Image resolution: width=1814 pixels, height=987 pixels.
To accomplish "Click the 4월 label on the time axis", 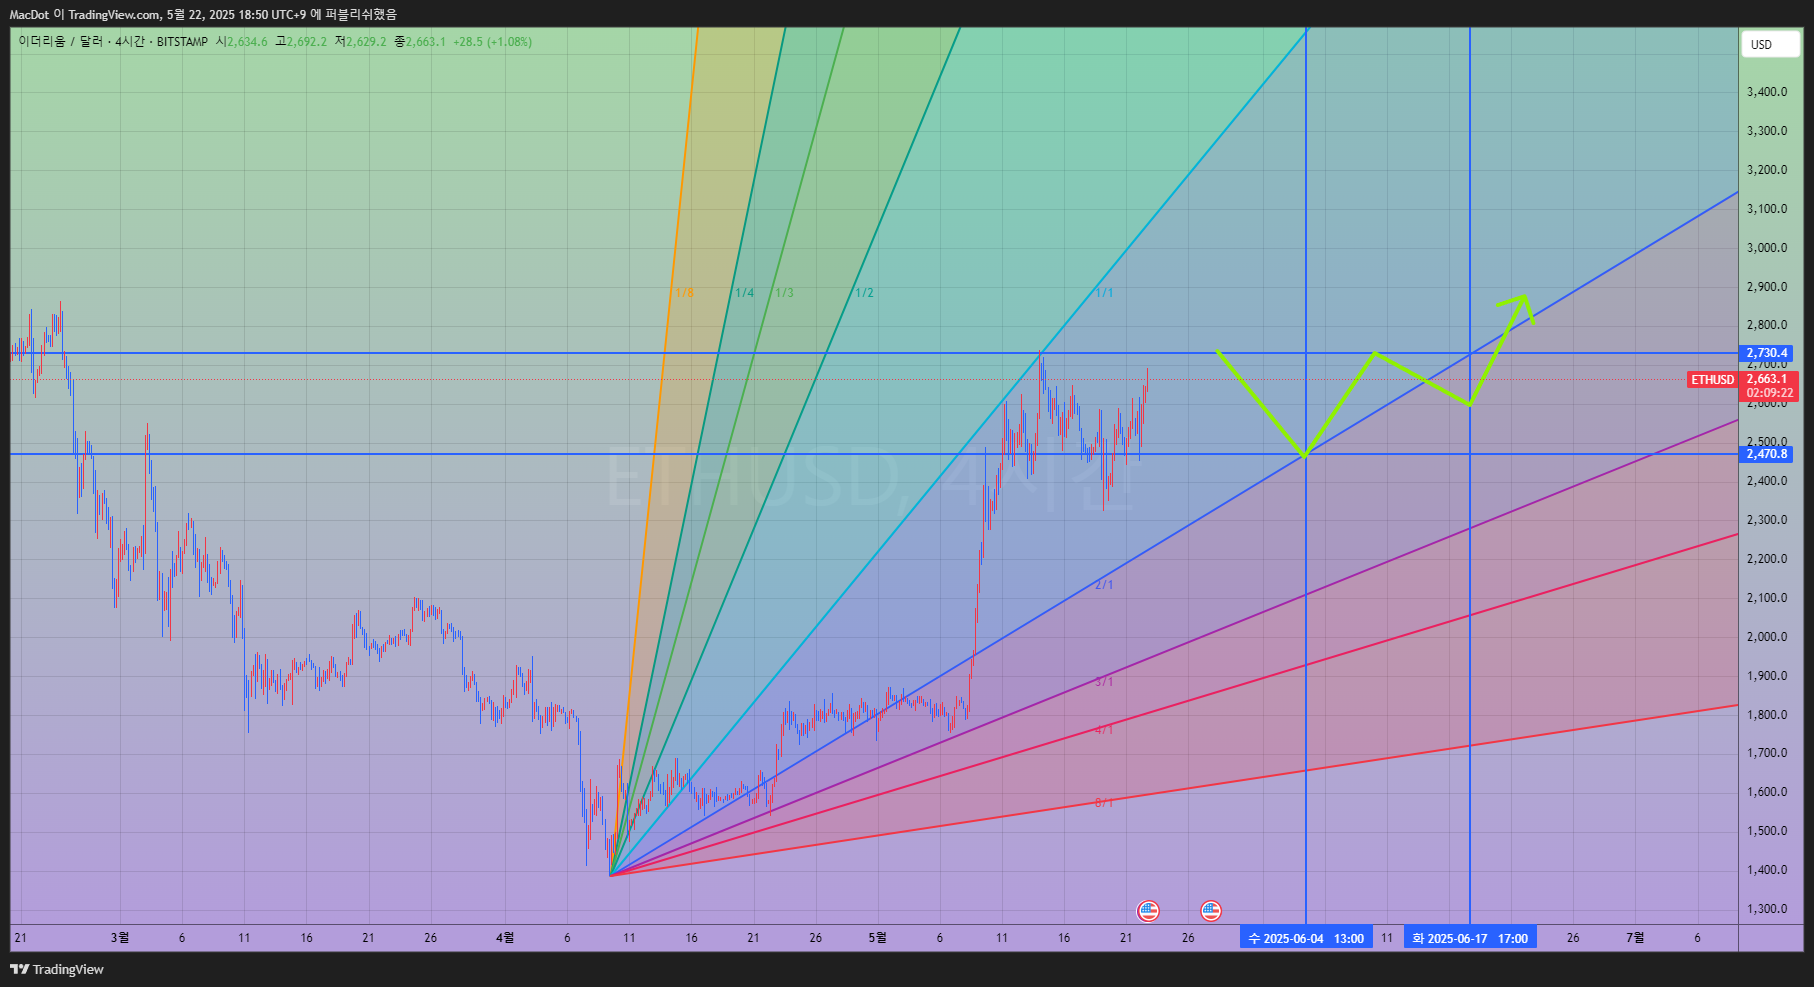I will point(505,938).
